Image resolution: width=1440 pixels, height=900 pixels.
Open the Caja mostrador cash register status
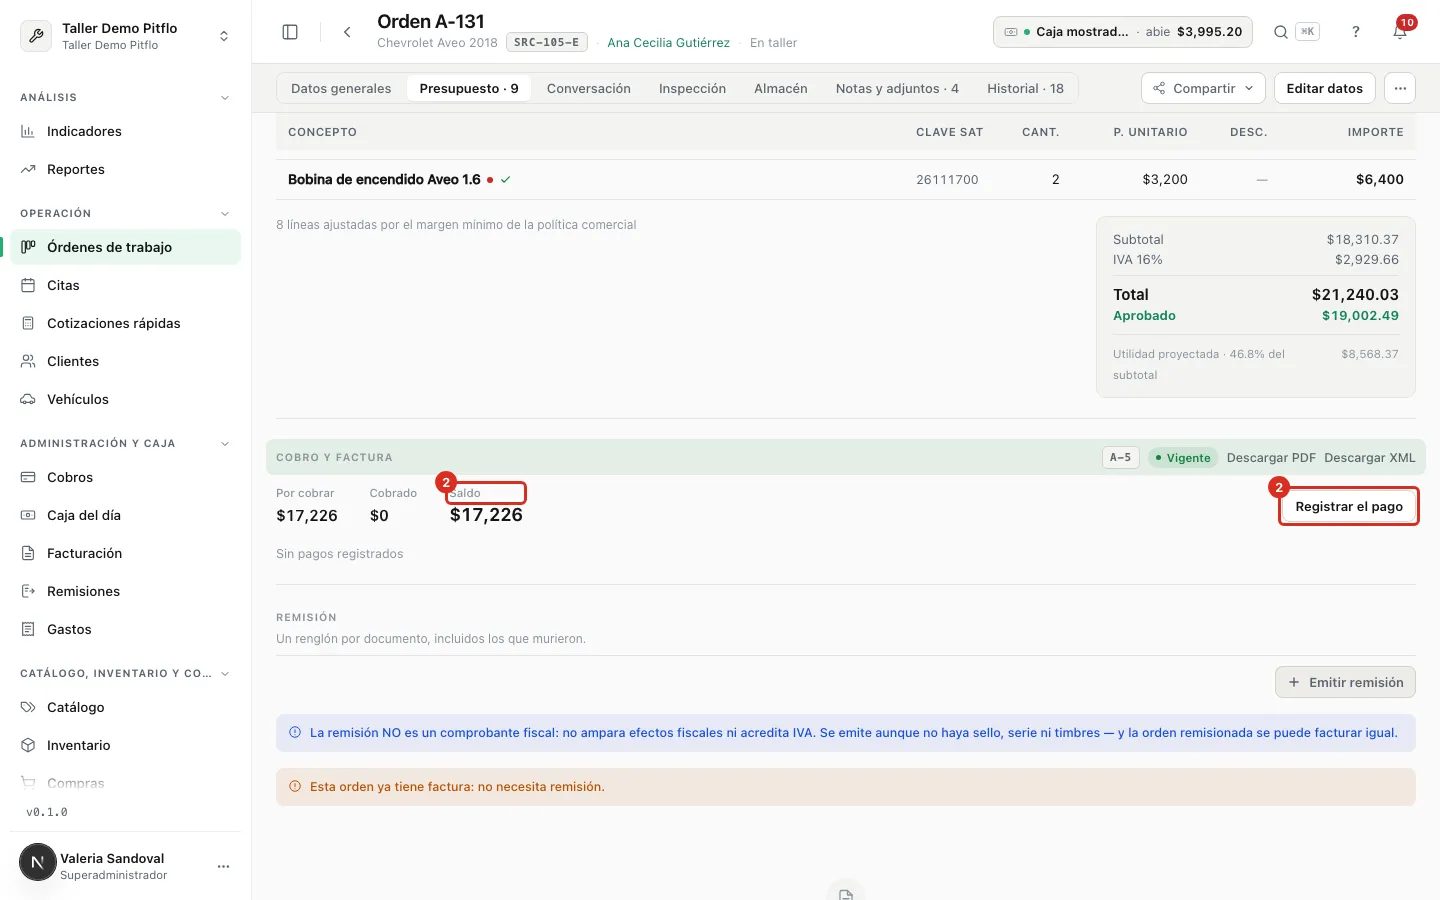click(x=1123, y=32)
